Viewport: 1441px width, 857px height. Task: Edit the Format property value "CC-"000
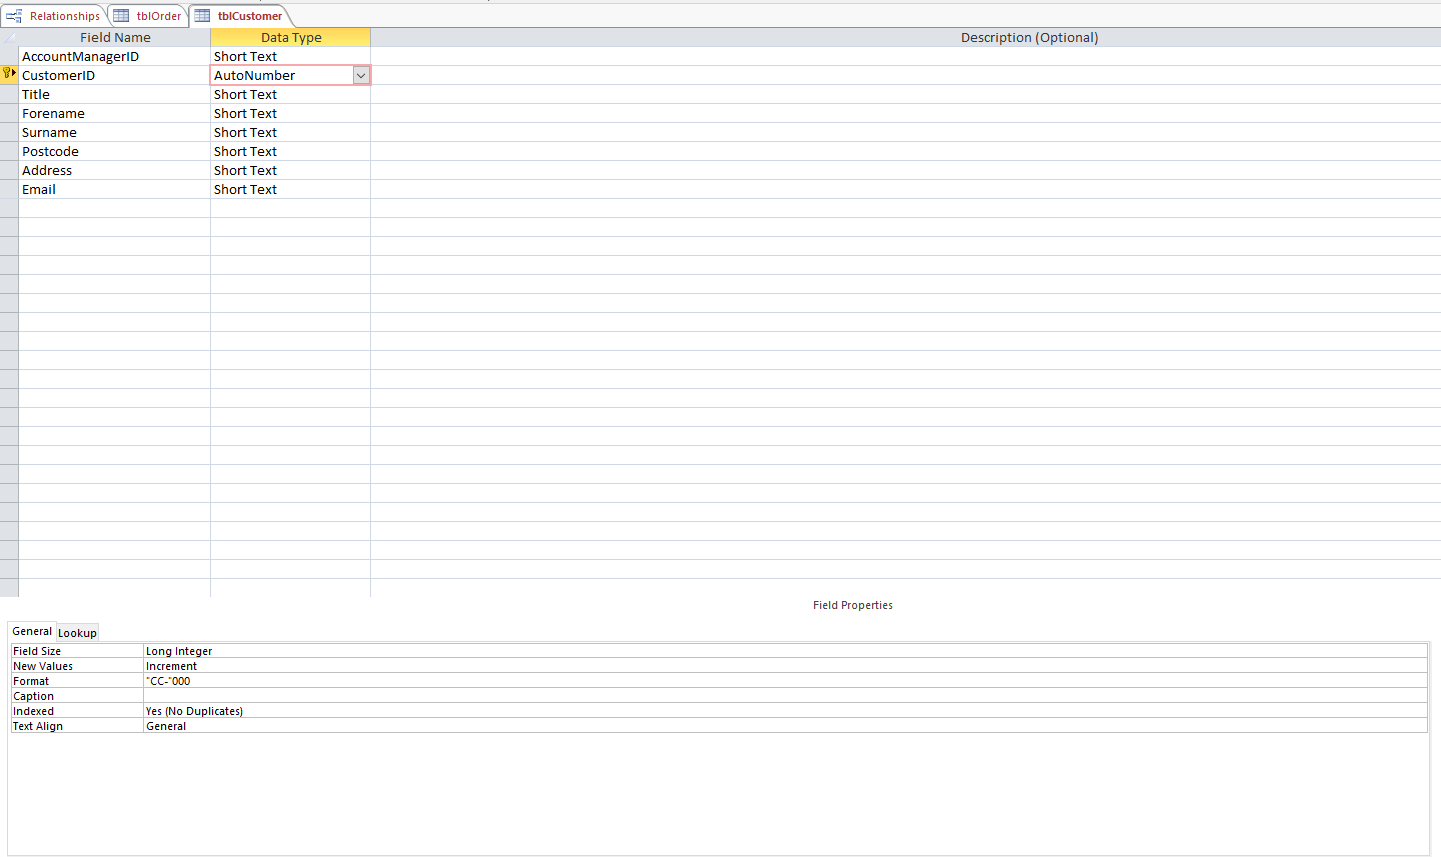[x=785, y=681]
